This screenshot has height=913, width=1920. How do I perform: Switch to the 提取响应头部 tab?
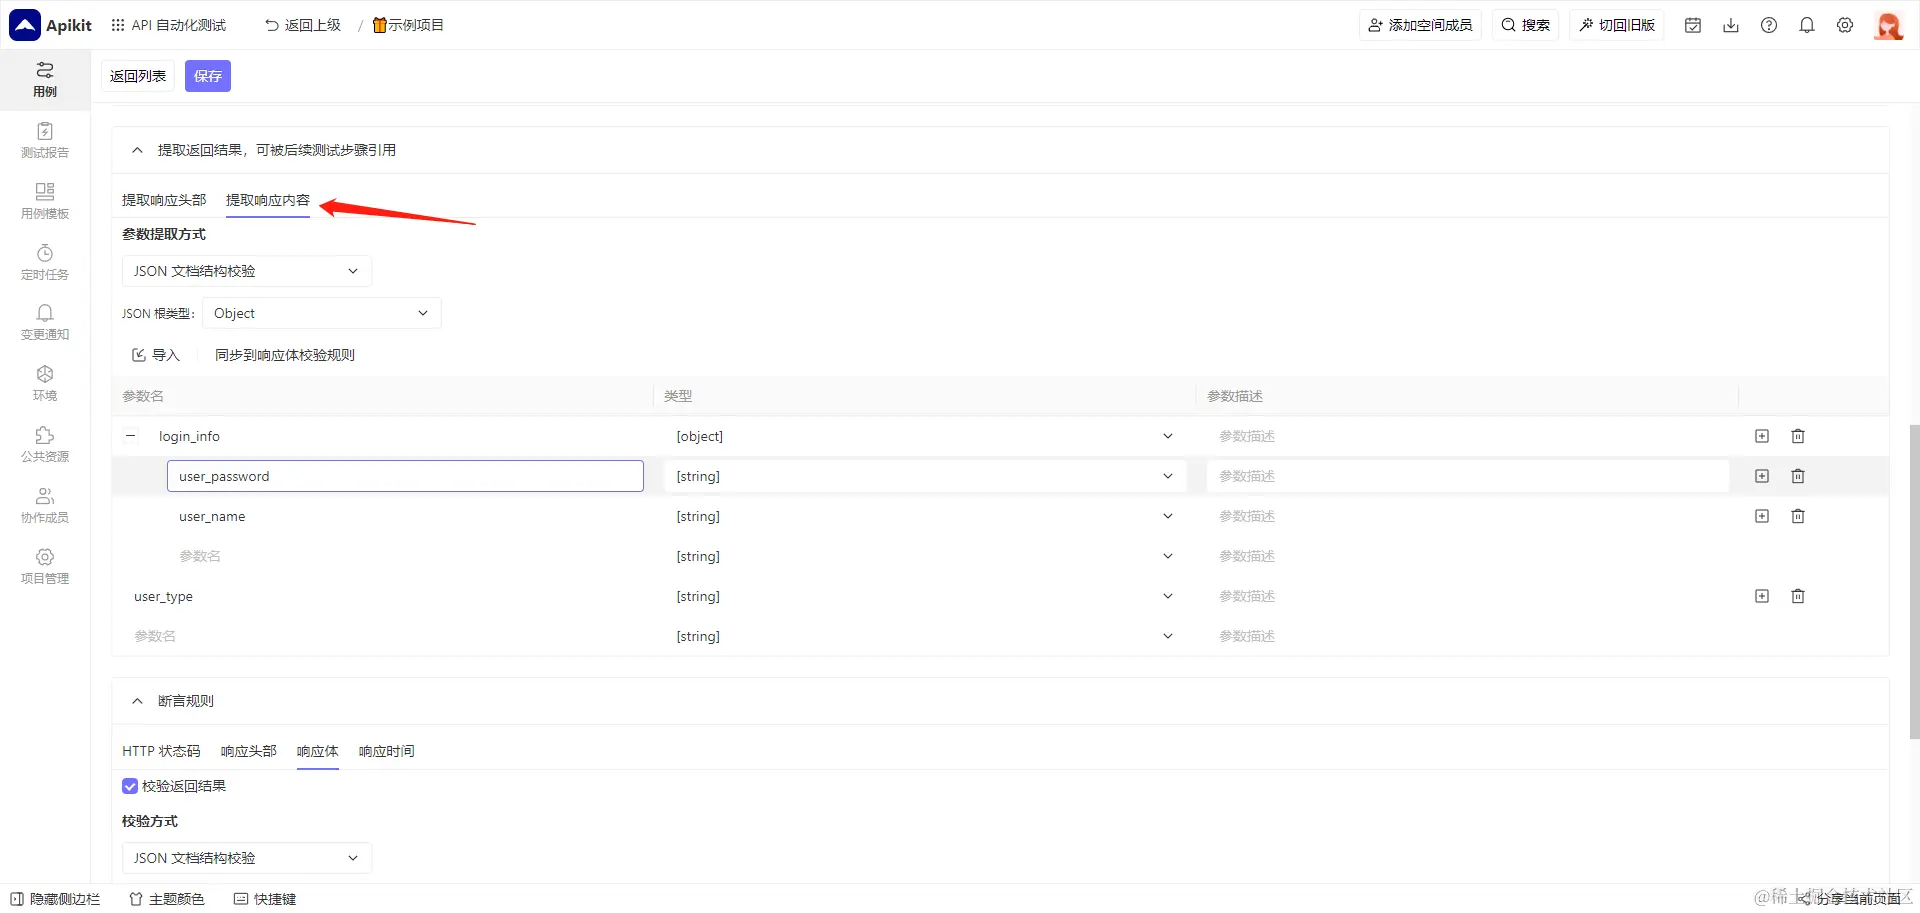(164, 200)
